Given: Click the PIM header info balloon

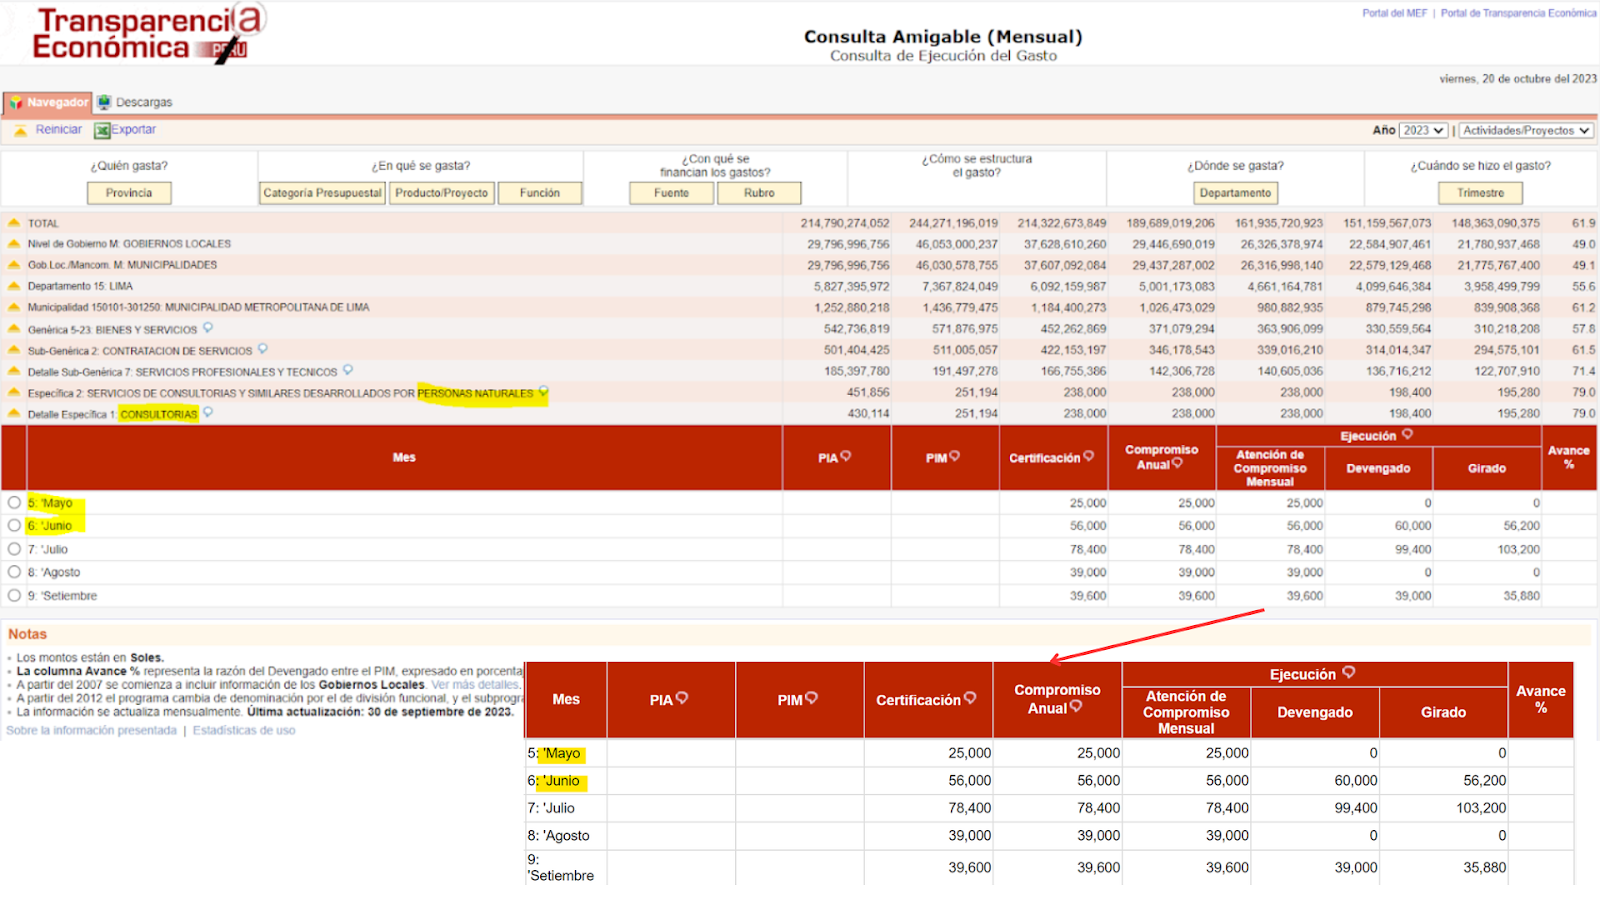Looking at the screenshot, I should tap(954, 456).
